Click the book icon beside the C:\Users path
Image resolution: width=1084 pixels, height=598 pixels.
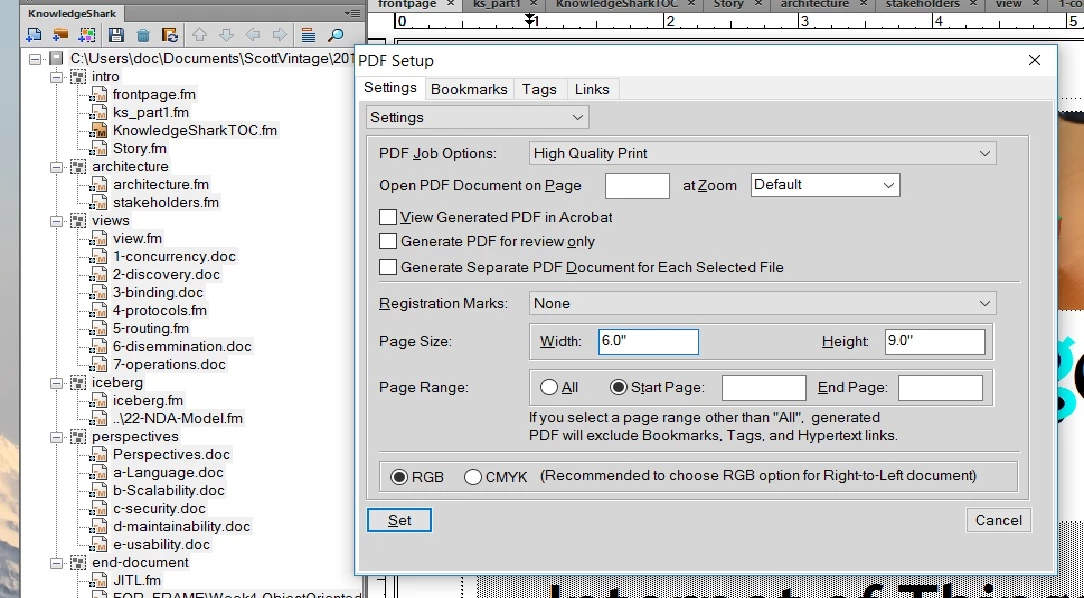56,59
